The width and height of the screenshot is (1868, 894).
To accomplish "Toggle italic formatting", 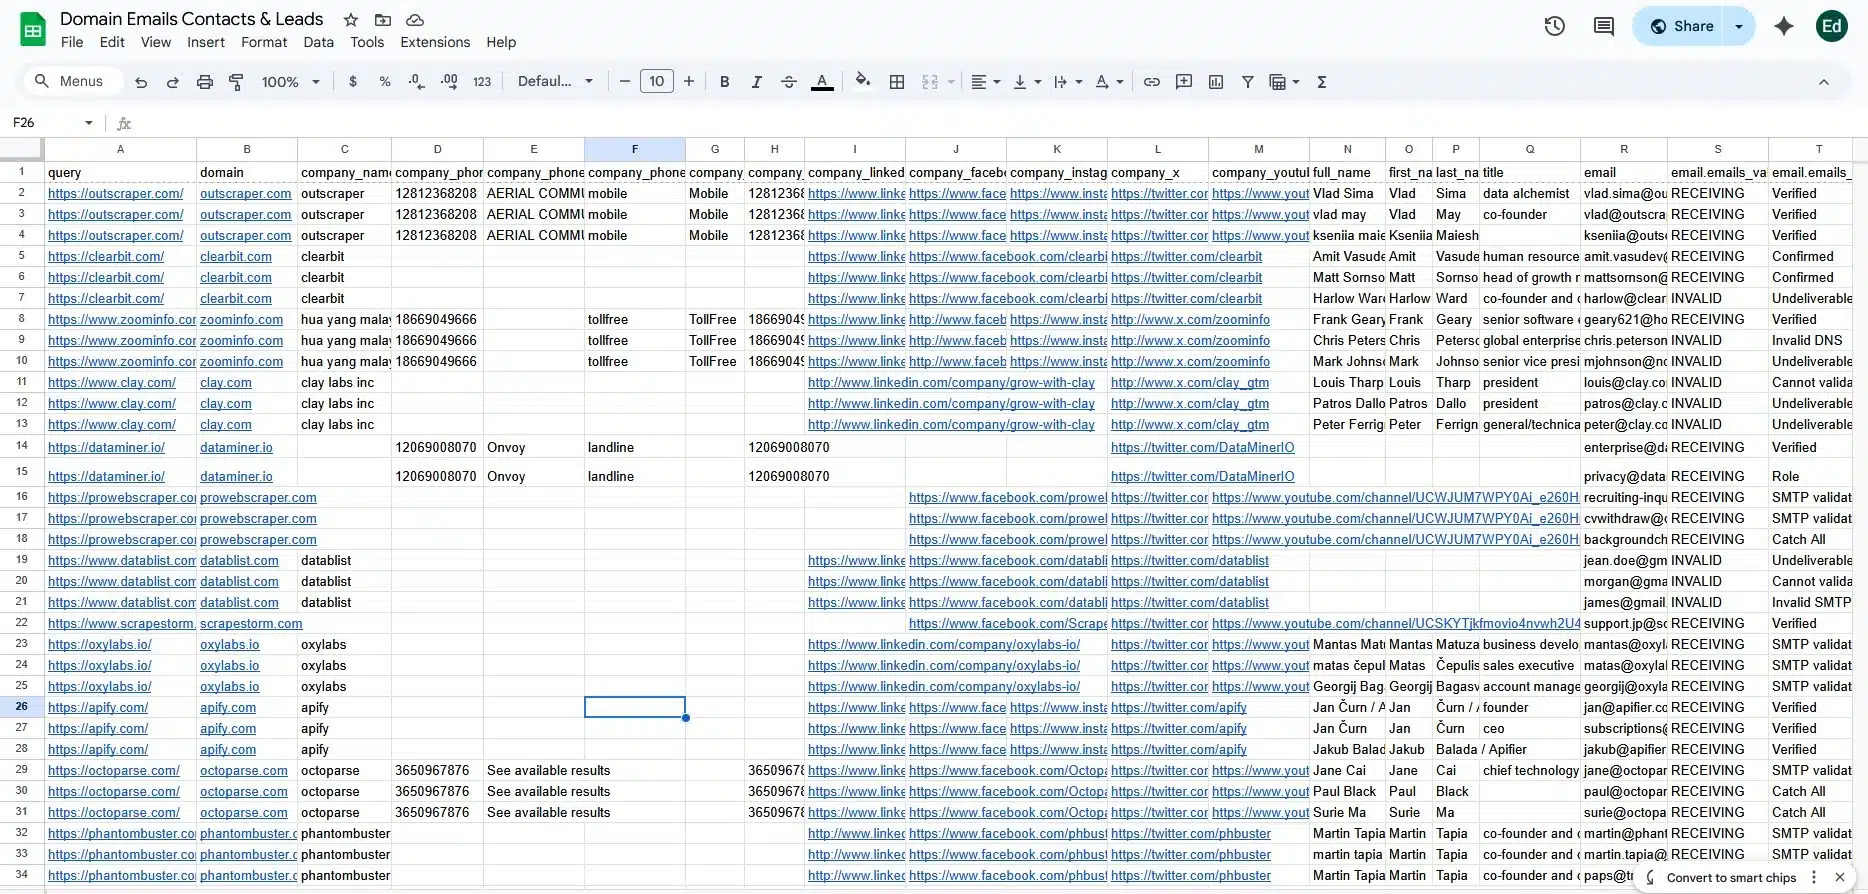I will coord(757,82).
